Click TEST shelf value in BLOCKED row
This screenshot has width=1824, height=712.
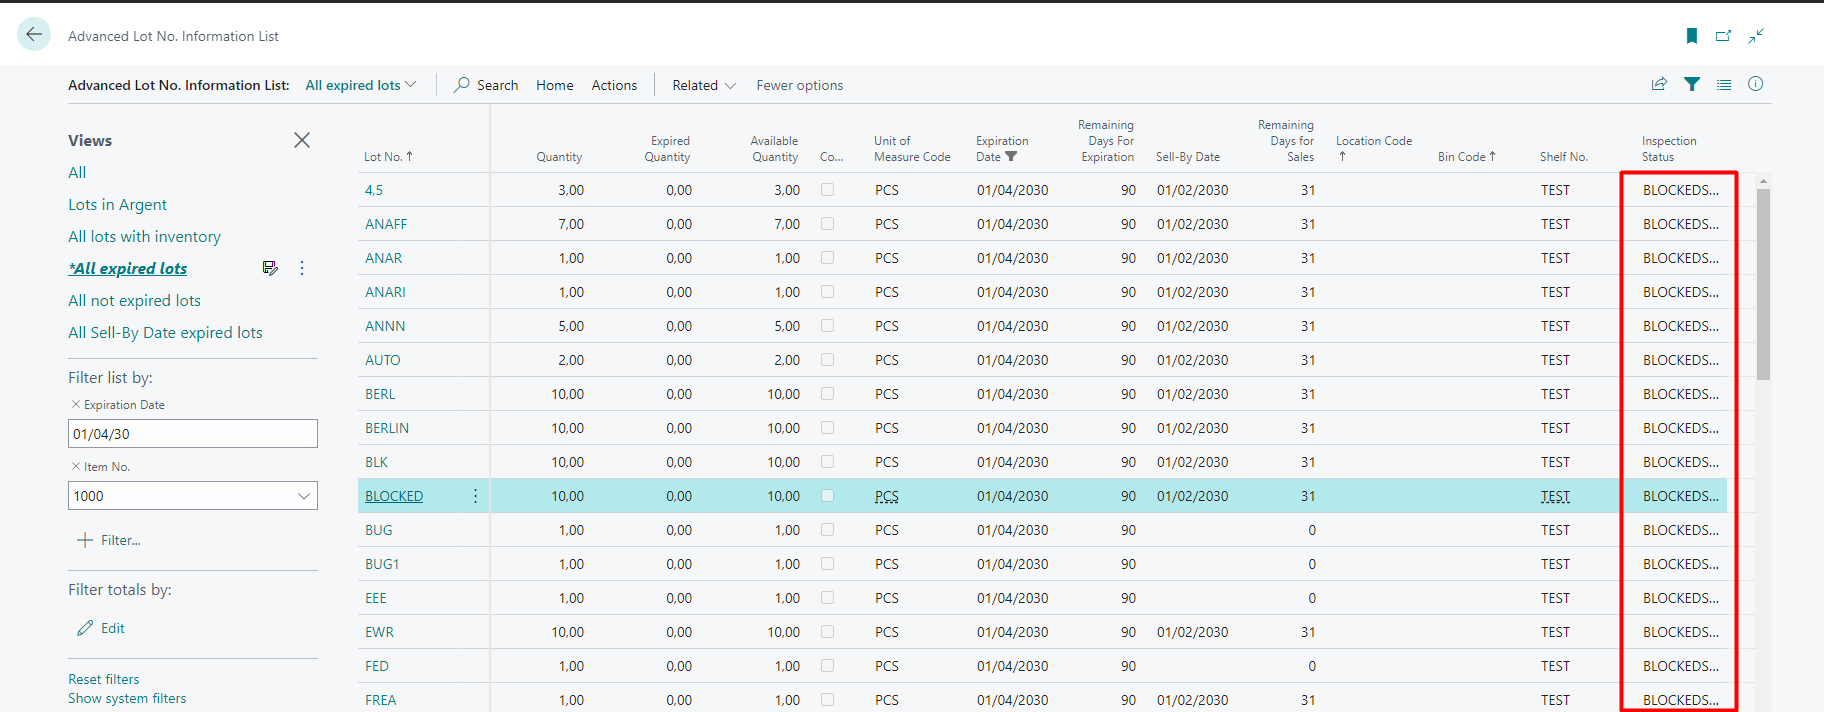tap(1555, 496)
